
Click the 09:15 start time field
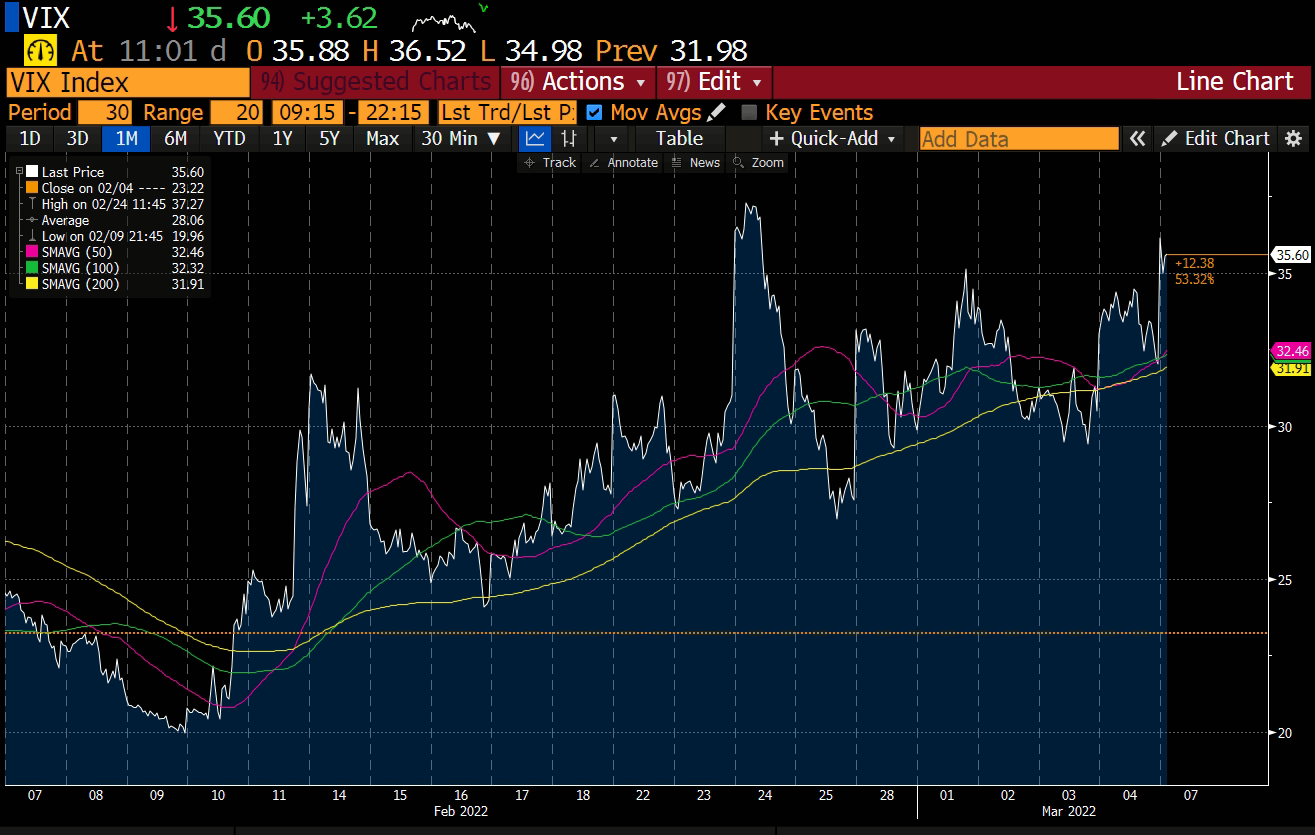(x=307, y=113)
